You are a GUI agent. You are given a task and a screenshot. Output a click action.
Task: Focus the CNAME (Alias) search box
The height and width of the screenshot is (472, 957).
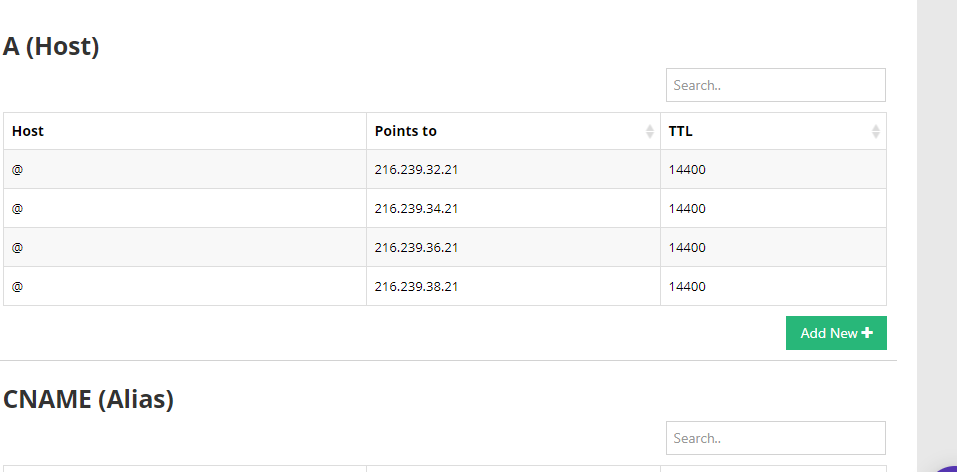(775, 438)
